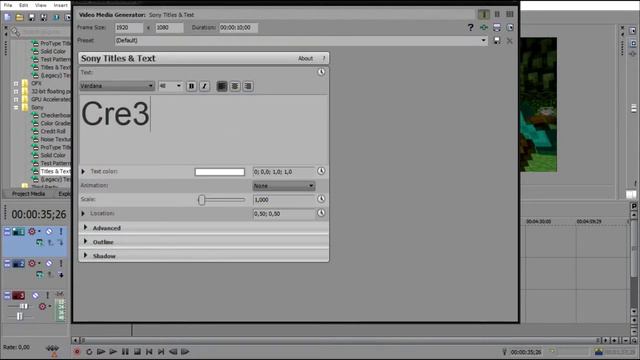Click the second view mode icon at top right
640x360 pixels.
[497, 14]
